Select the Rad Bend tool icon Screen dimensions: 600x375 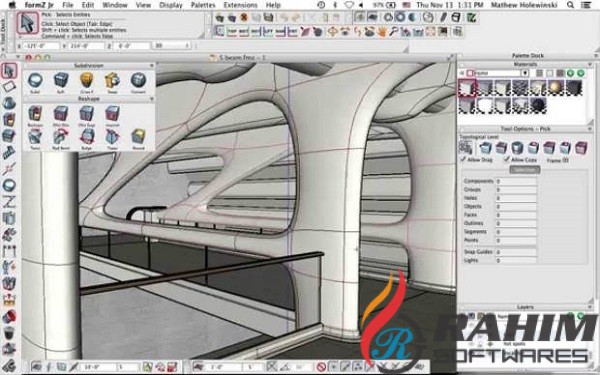(61, 137)
